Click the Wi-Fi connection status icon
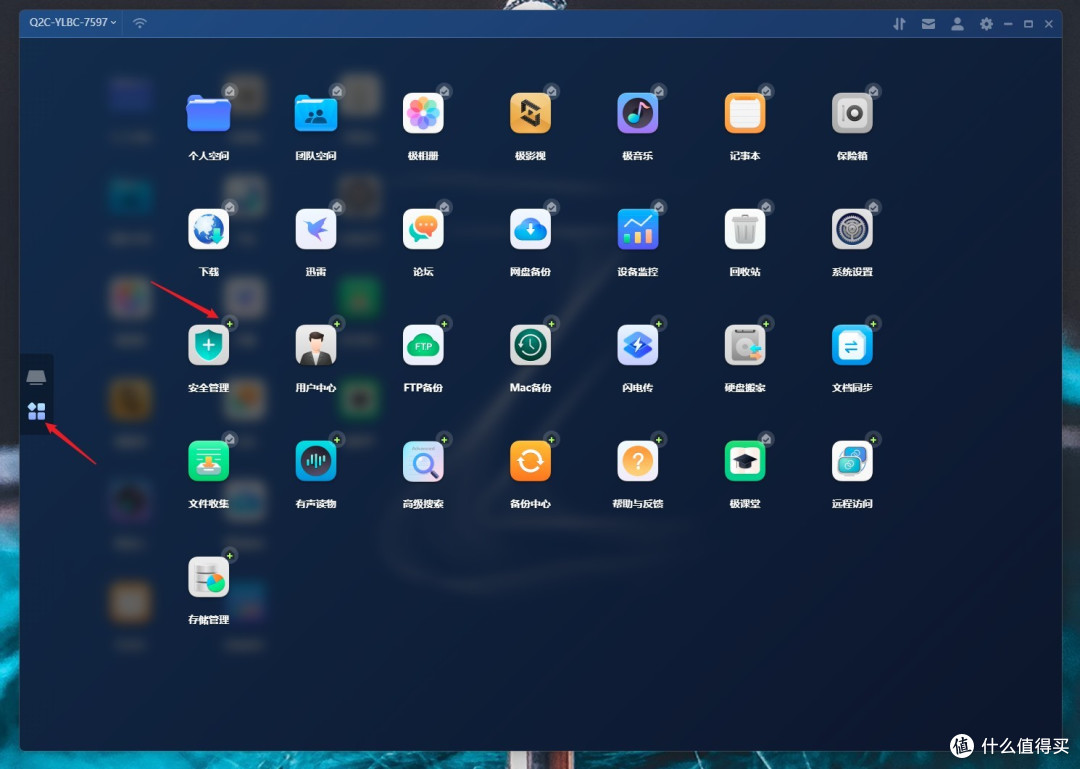 coord(140,23)
